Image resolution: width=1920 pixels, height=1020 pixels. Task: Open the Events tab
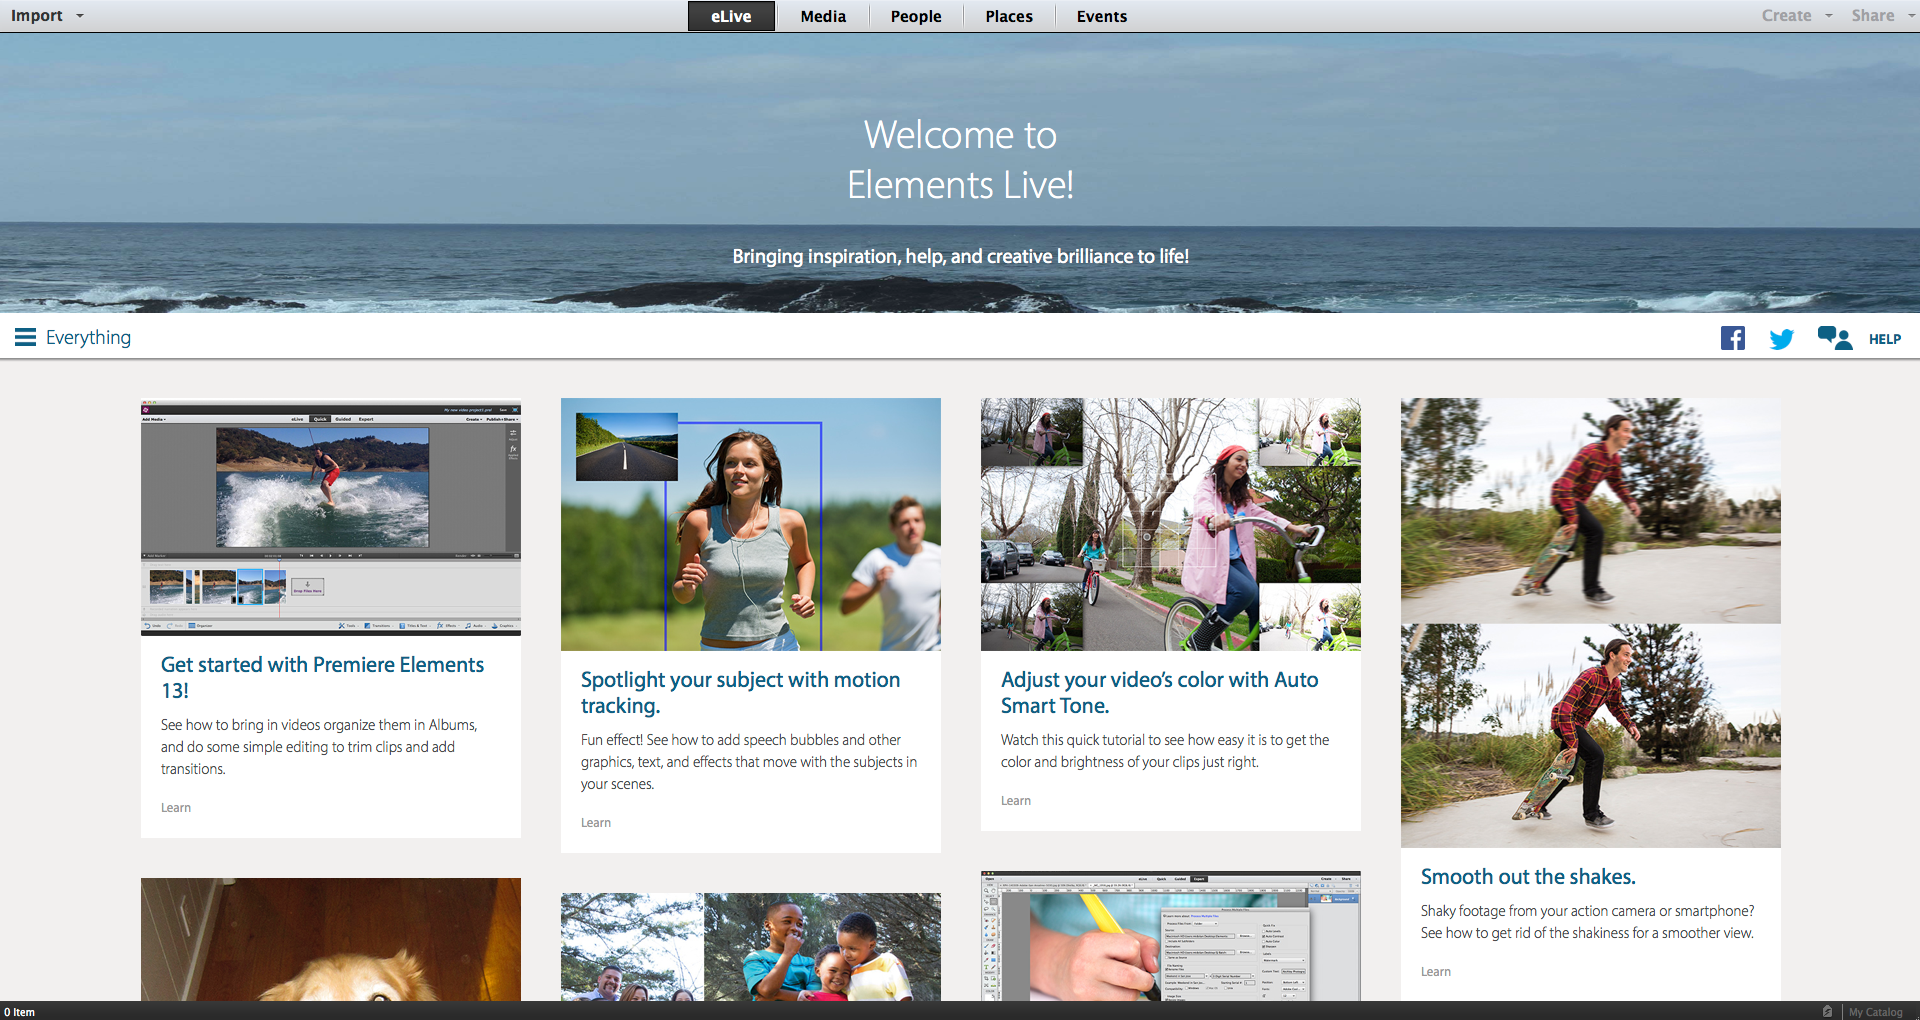coord(1102,16)
